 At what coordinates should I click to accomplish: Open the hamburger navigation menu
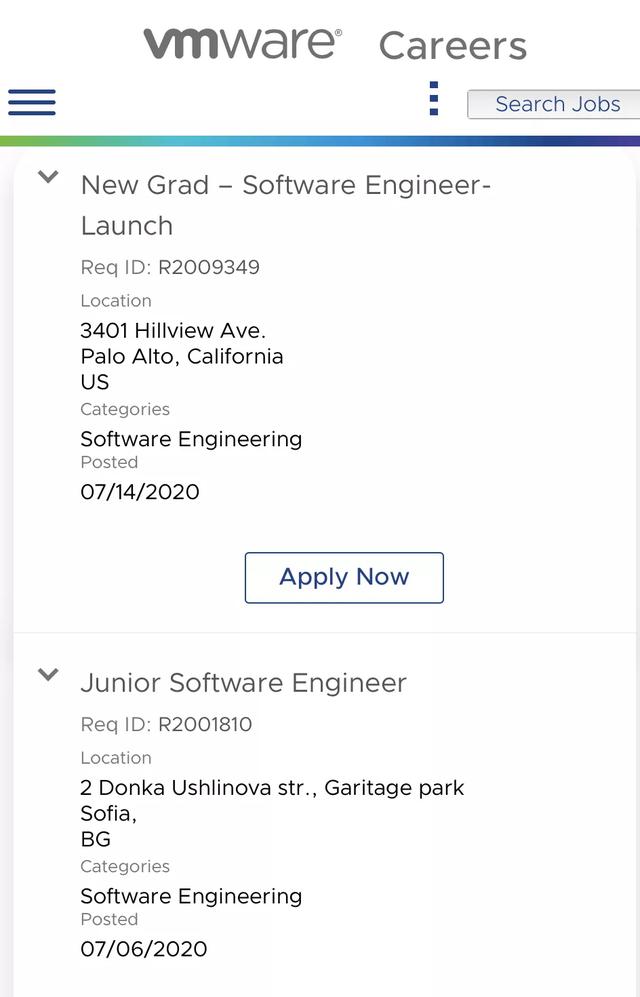click(x=32, y=102)
